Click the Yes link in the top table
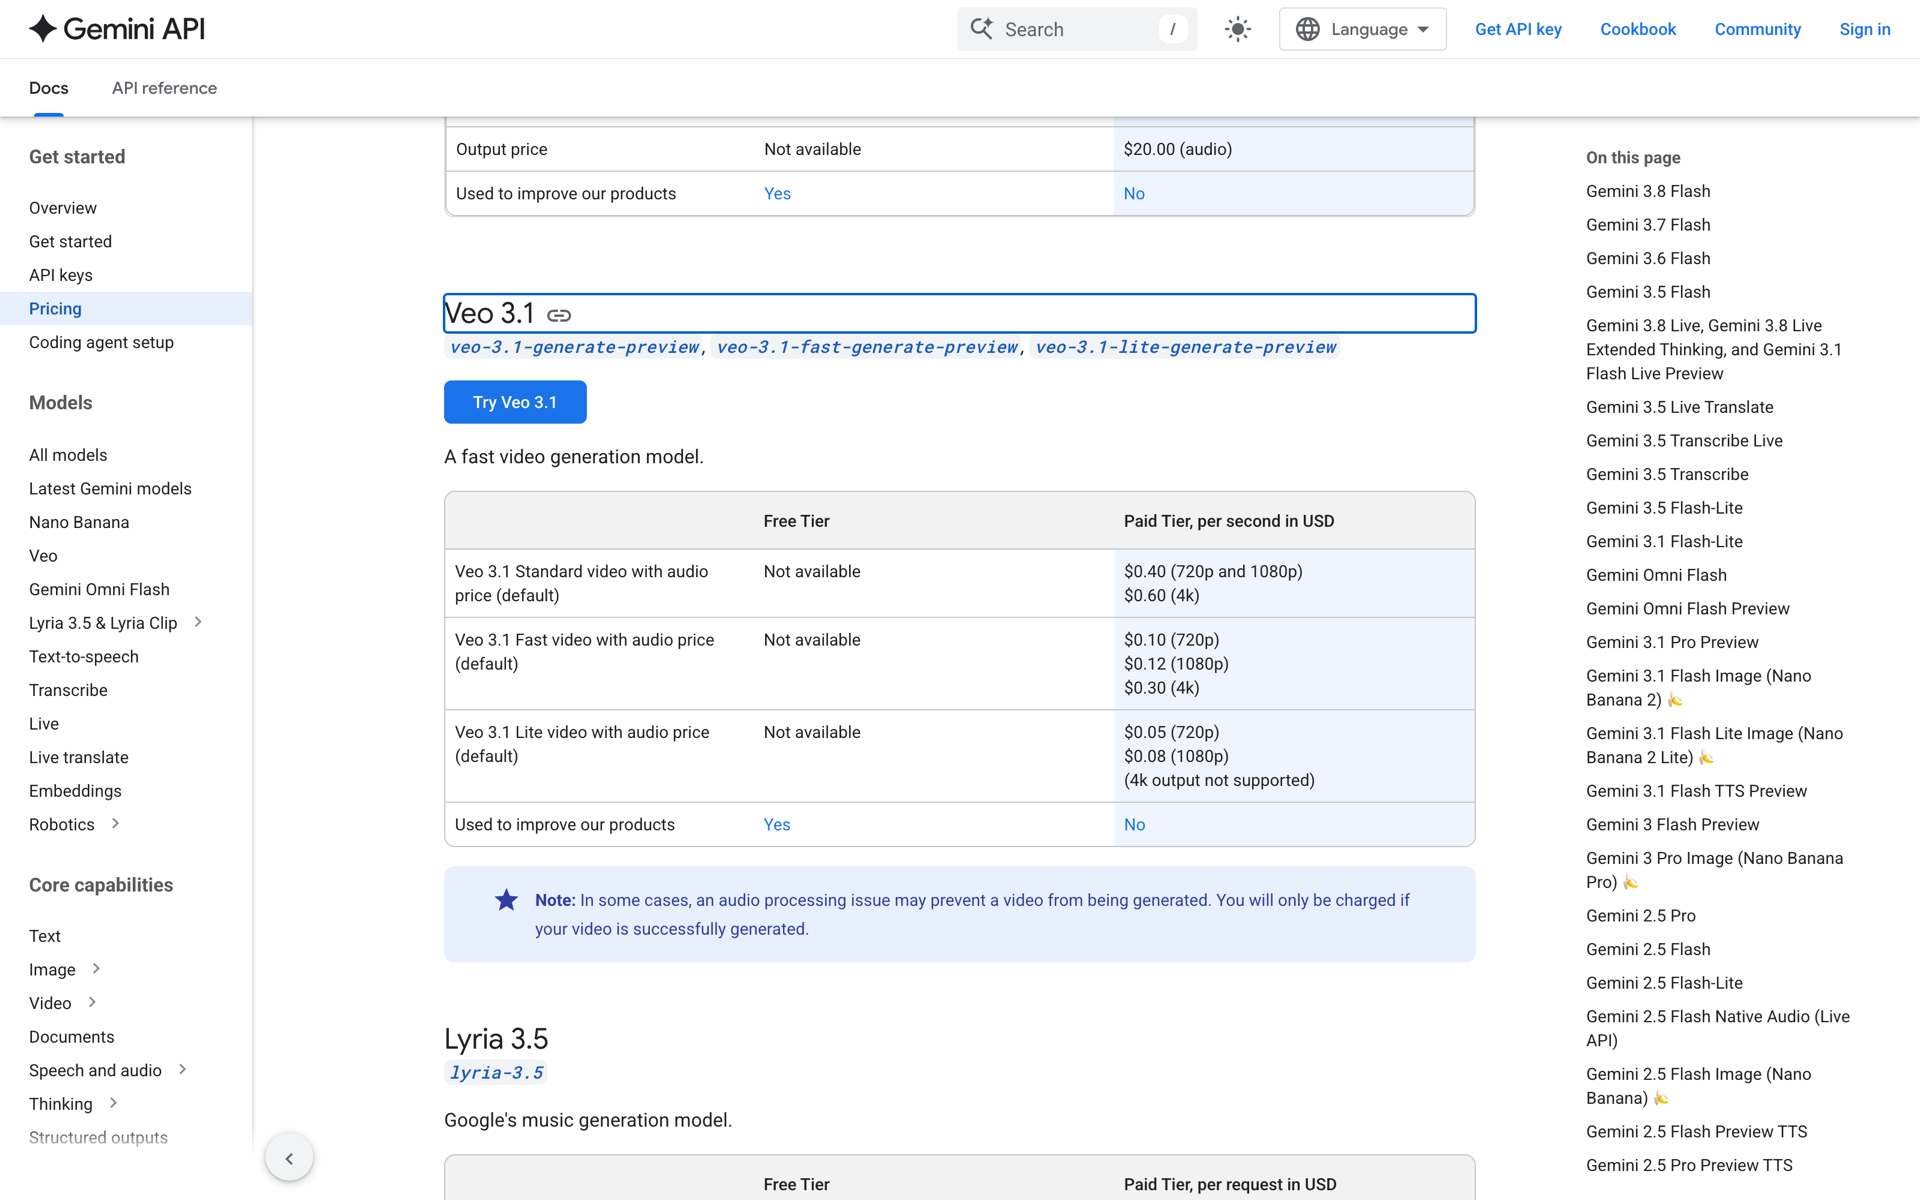Viewport: 1920px width, 1200px height. click(777, 194)
